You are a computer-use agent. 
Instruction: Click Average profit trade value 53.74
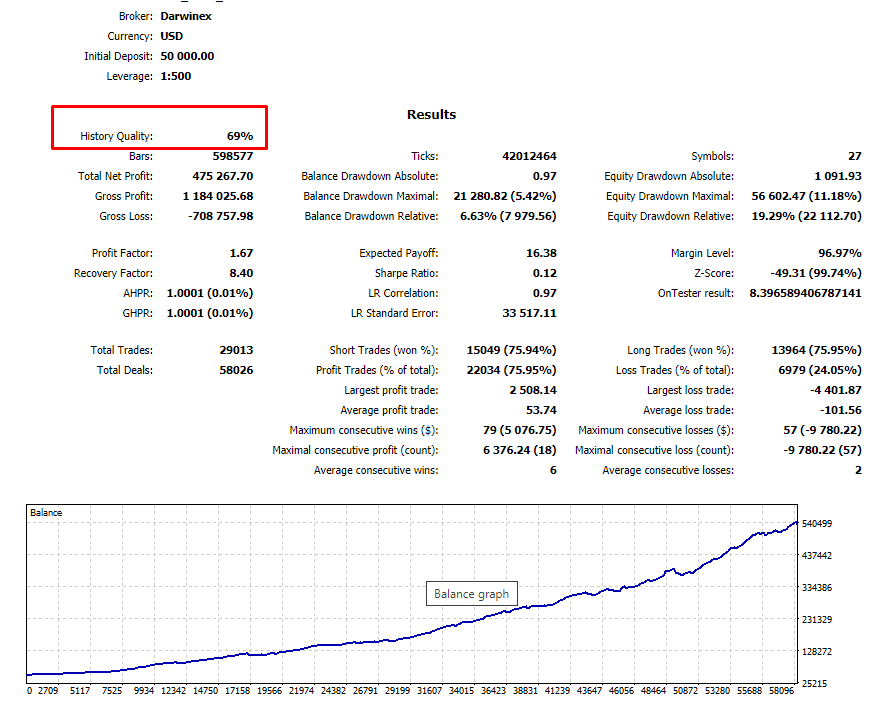coord(541,410)
